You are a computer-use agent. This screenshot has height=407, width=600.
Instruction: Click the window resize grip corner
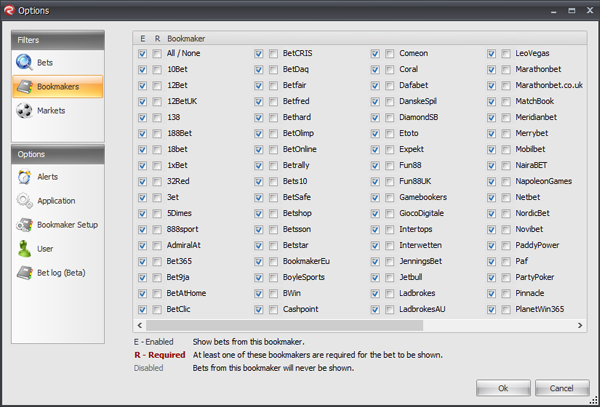coord(593,400)
